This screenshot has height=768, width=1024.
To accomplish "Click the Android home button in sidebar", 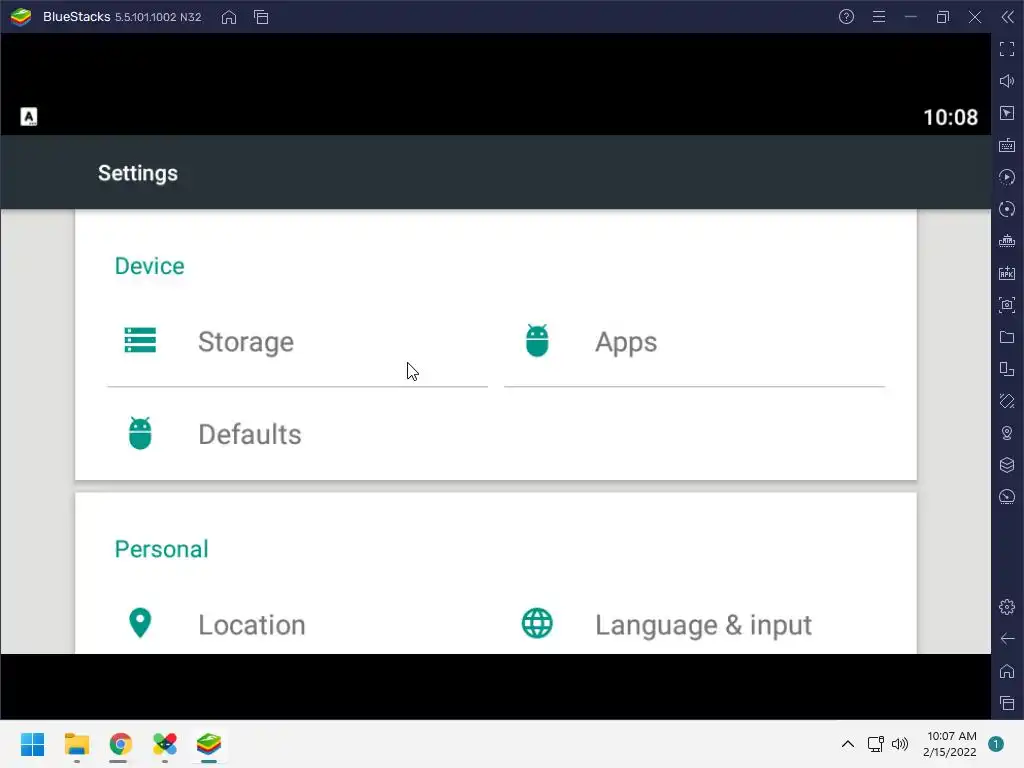I will point(1007,671).
